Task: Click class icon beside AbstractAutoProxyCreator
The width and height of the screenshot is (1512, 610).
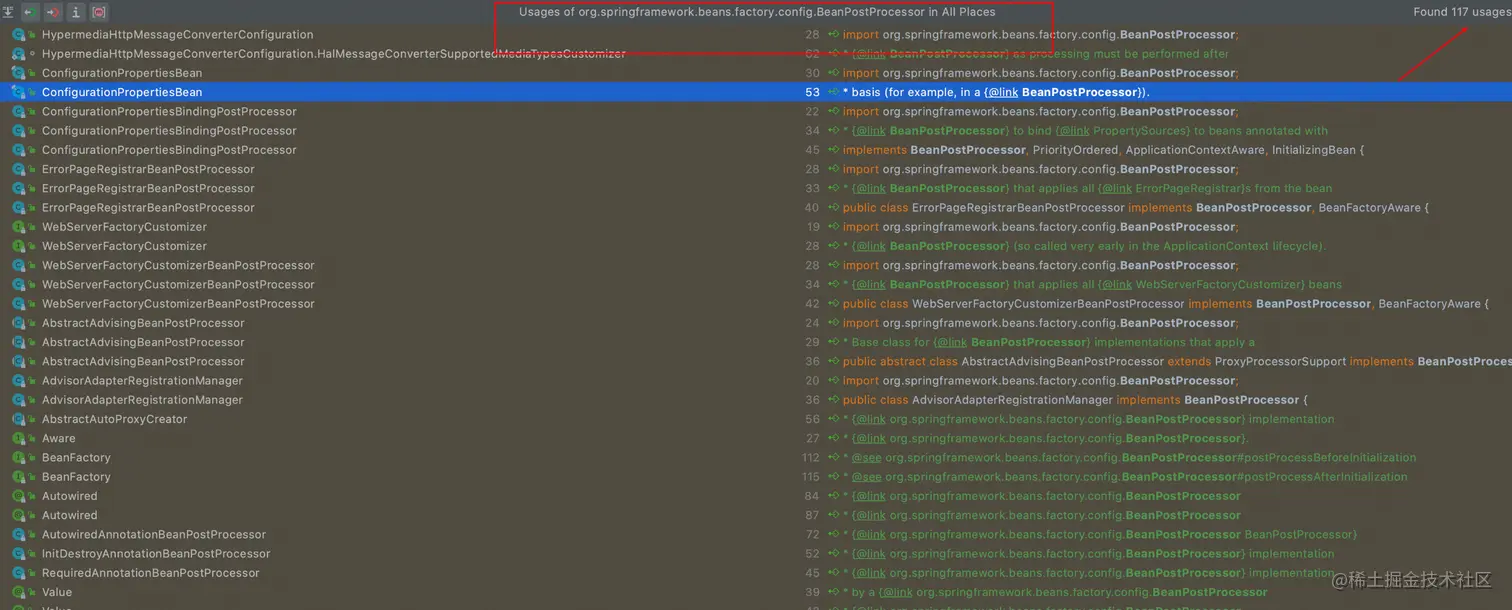Action: tap(18, 419)
